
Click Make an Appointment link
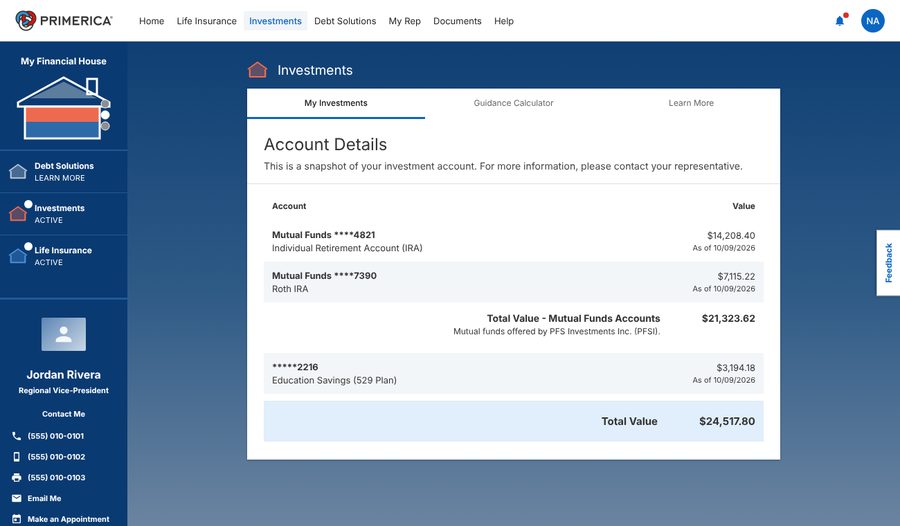point(68,519)
